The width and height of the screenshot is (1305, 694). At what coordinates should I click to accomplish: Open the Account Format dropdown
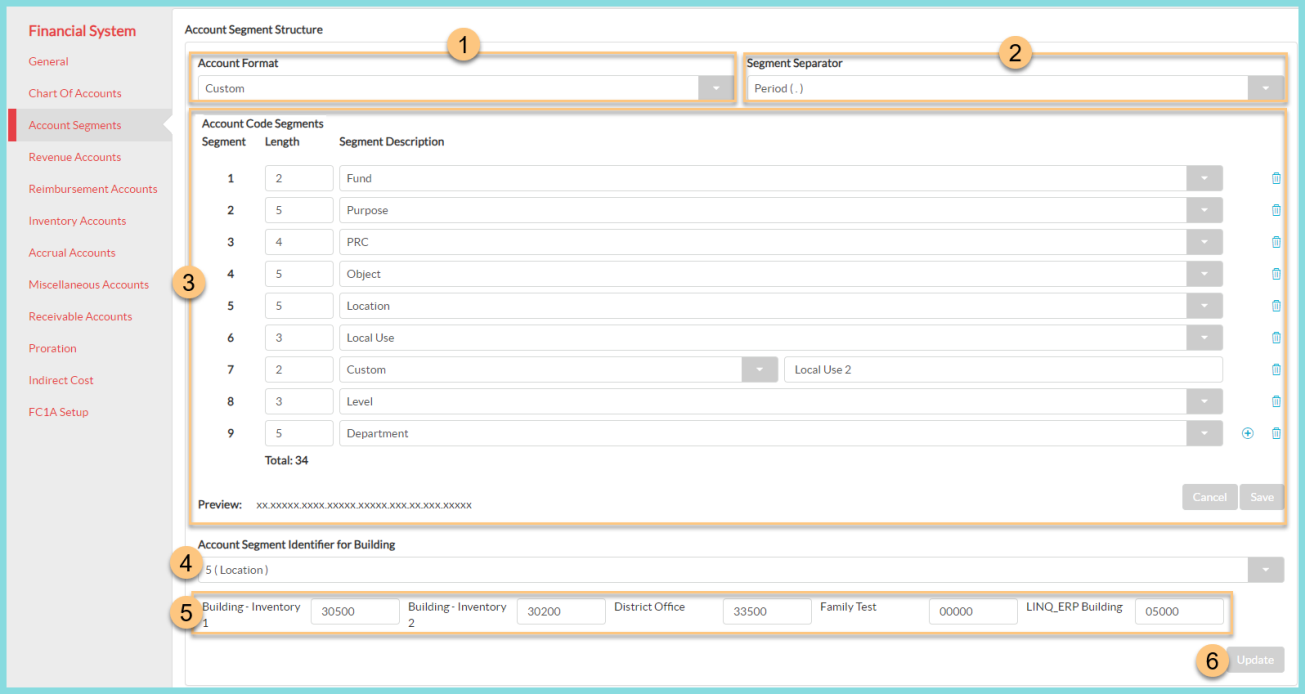715,88
